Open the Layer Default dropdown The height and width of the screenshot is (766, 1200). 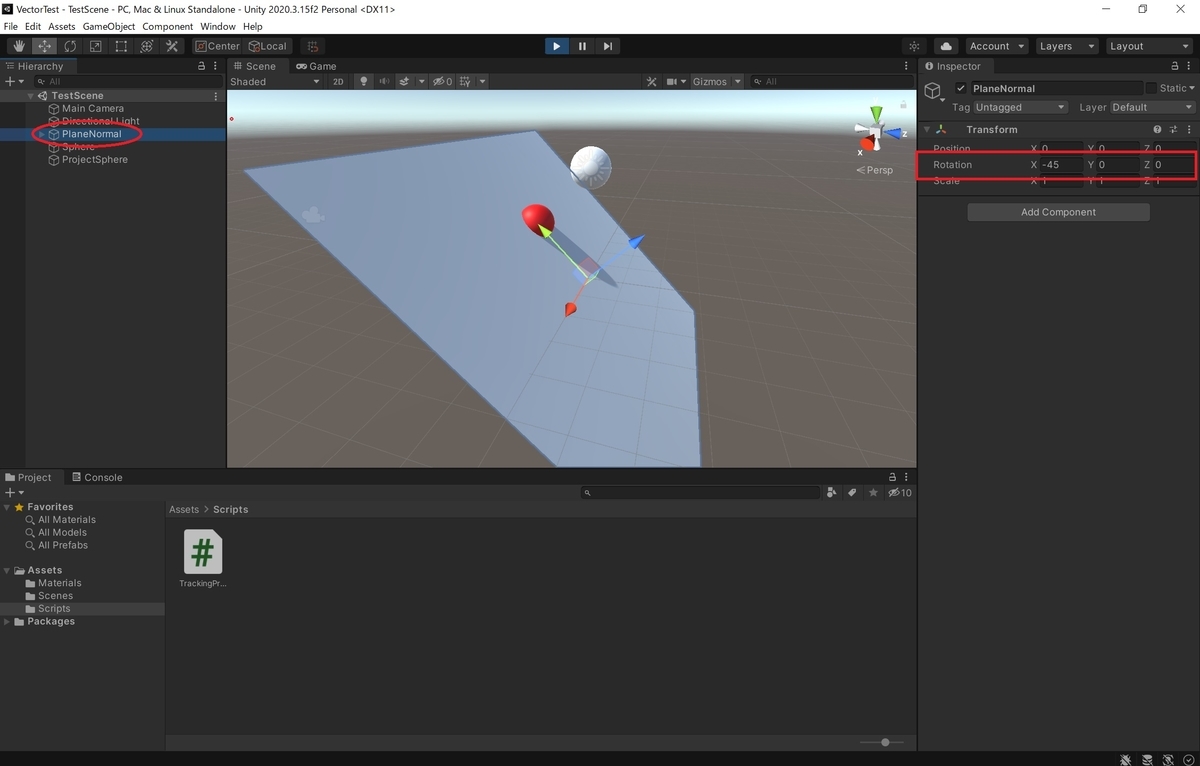click(1153, 107)
